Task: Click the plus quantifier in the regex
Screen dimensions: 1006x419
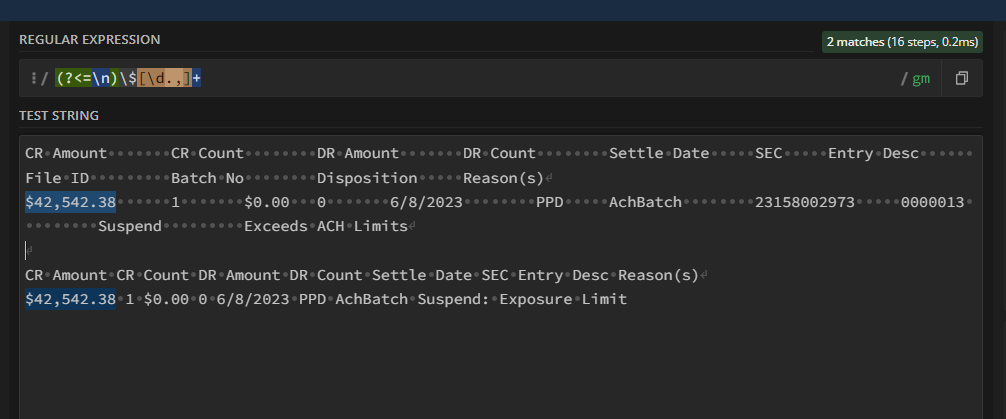Action: pyautogui.click(x=198, y=78)
